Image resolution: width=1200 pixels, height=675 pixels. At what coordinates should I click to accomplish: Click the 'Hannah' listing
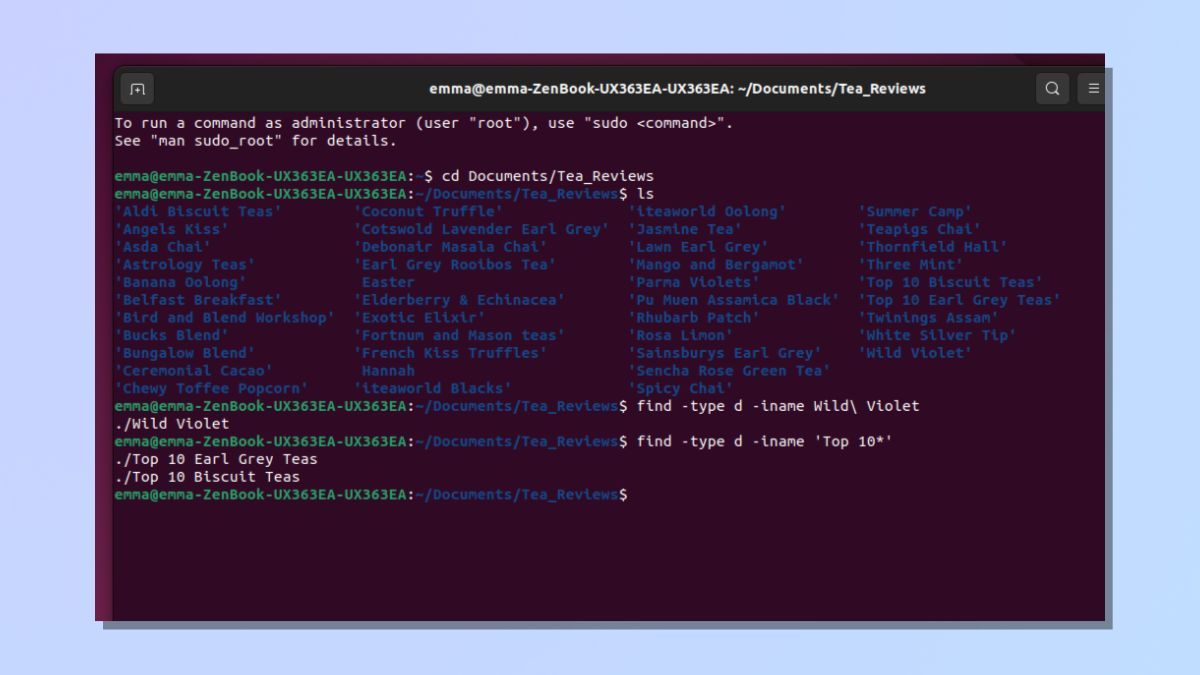click(389, 370)
